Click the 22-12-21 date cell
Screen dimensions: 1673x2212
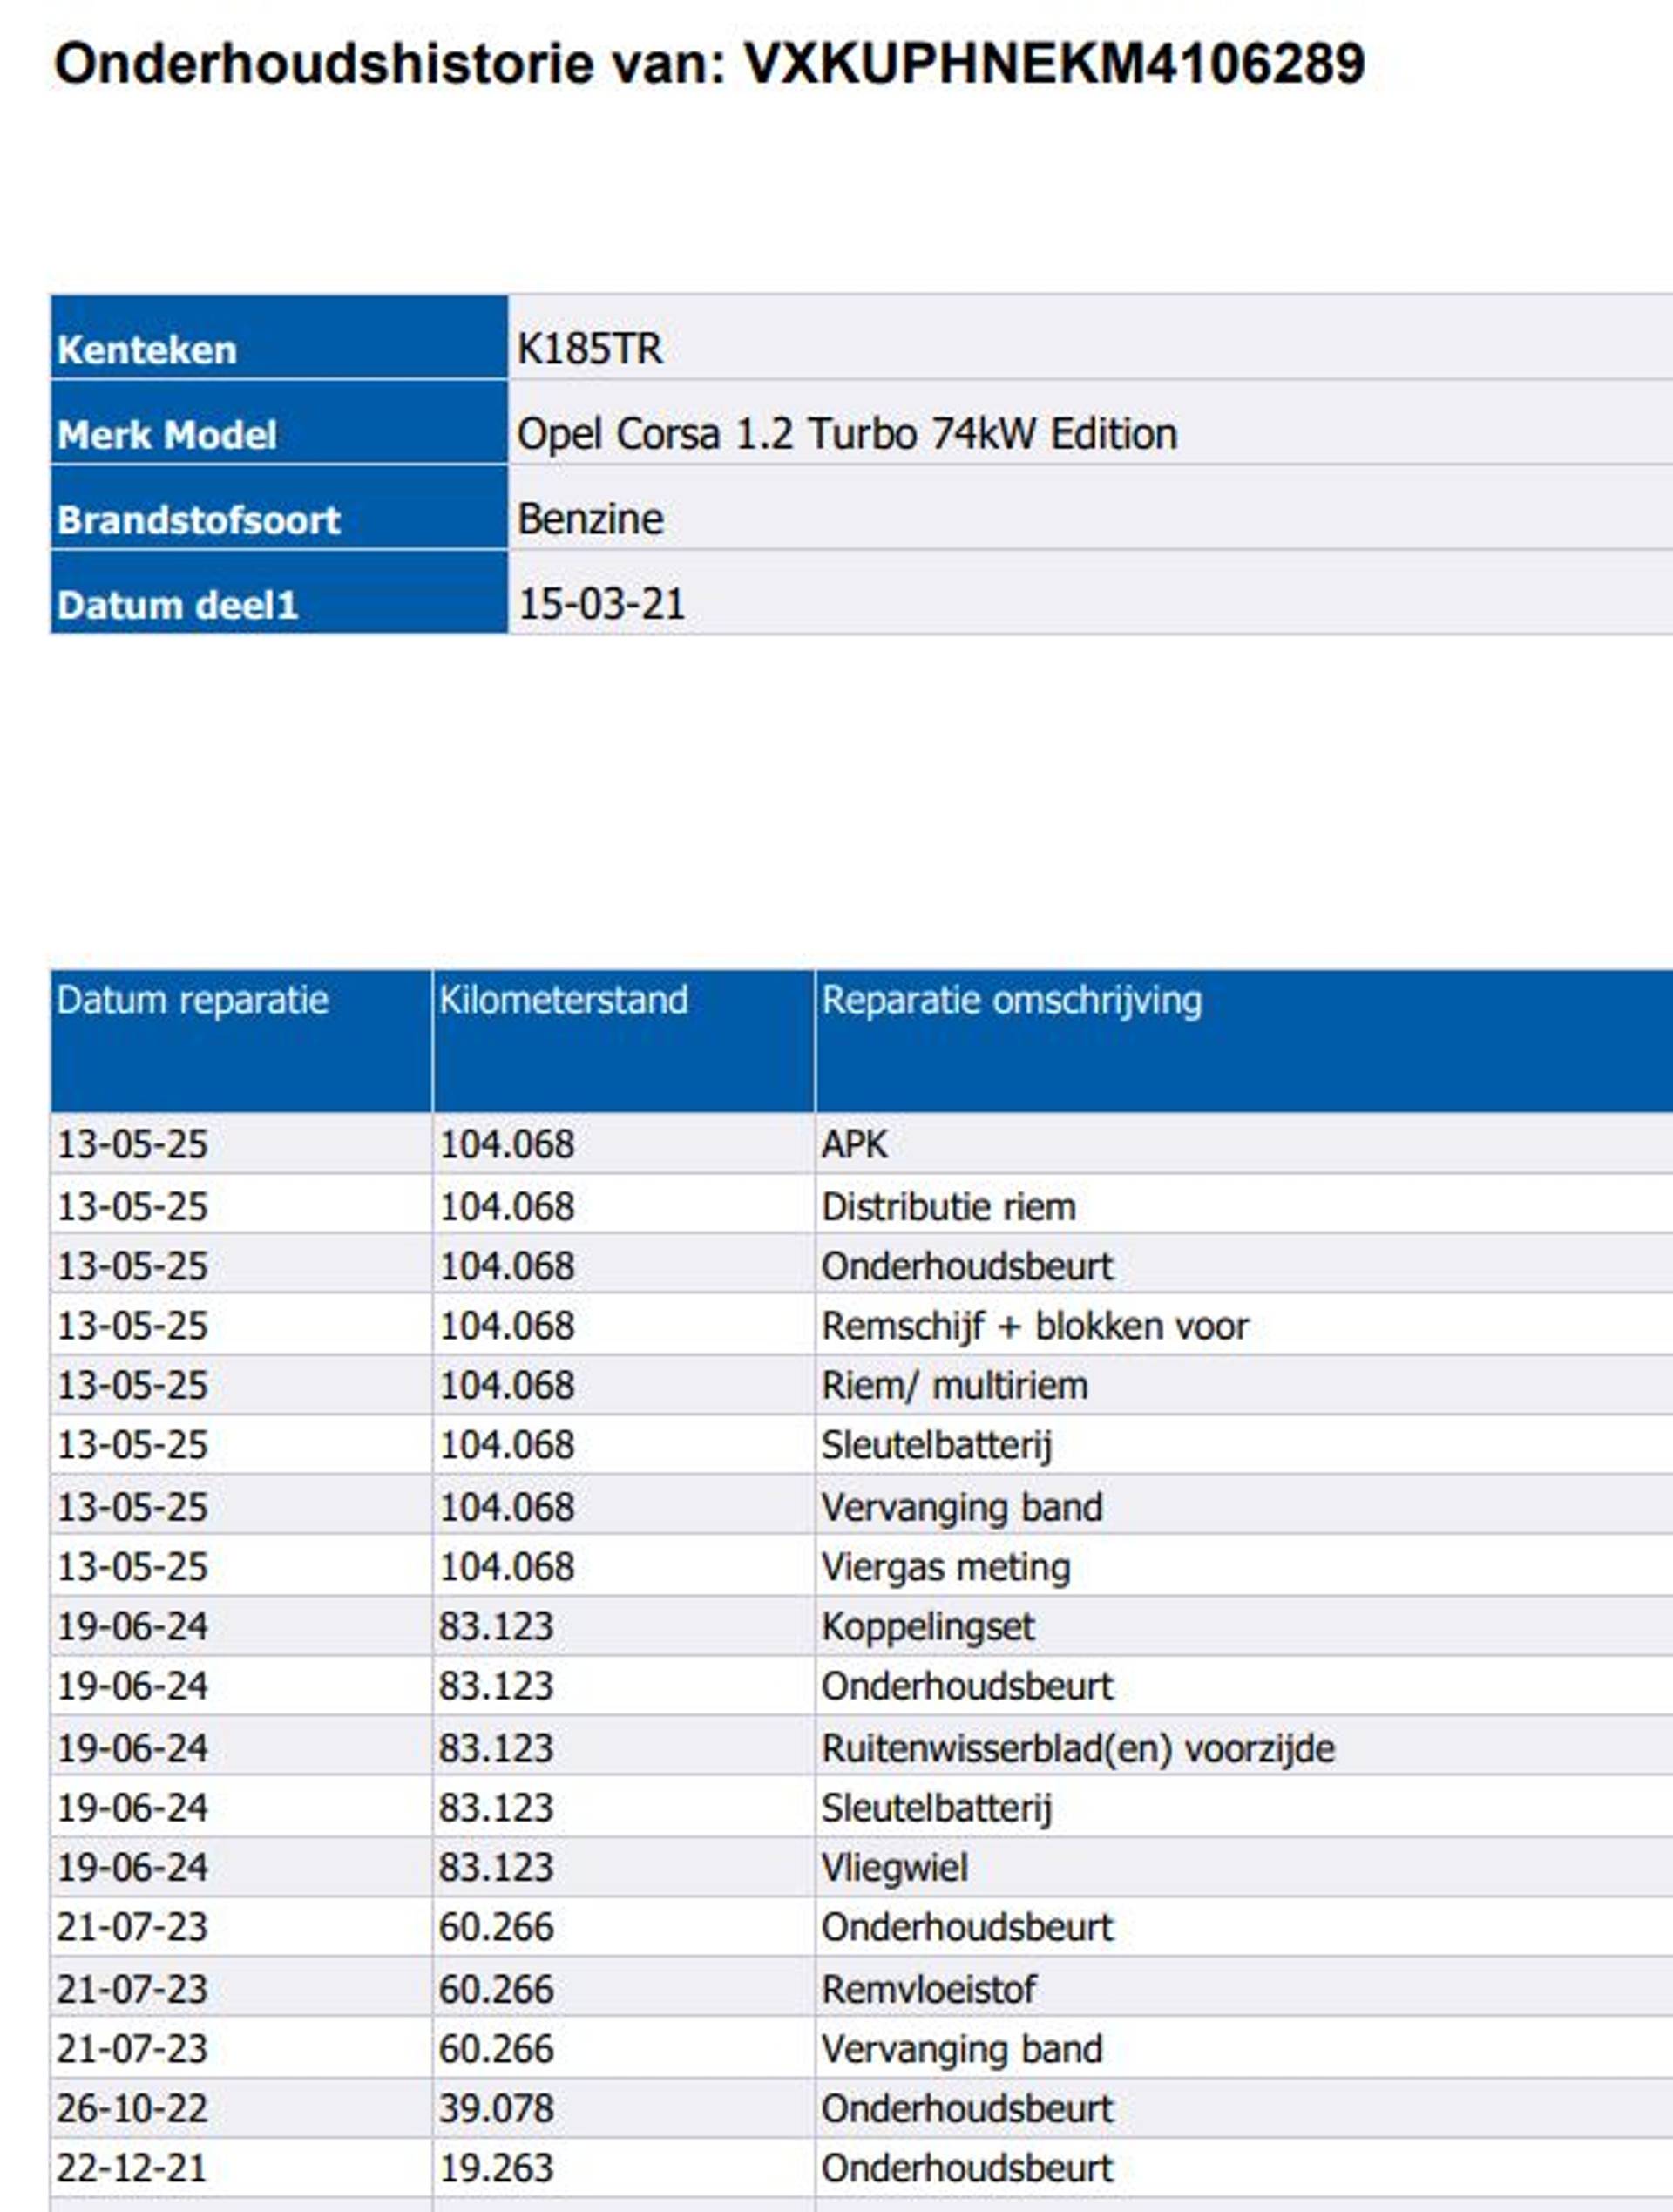[132, 2168]
